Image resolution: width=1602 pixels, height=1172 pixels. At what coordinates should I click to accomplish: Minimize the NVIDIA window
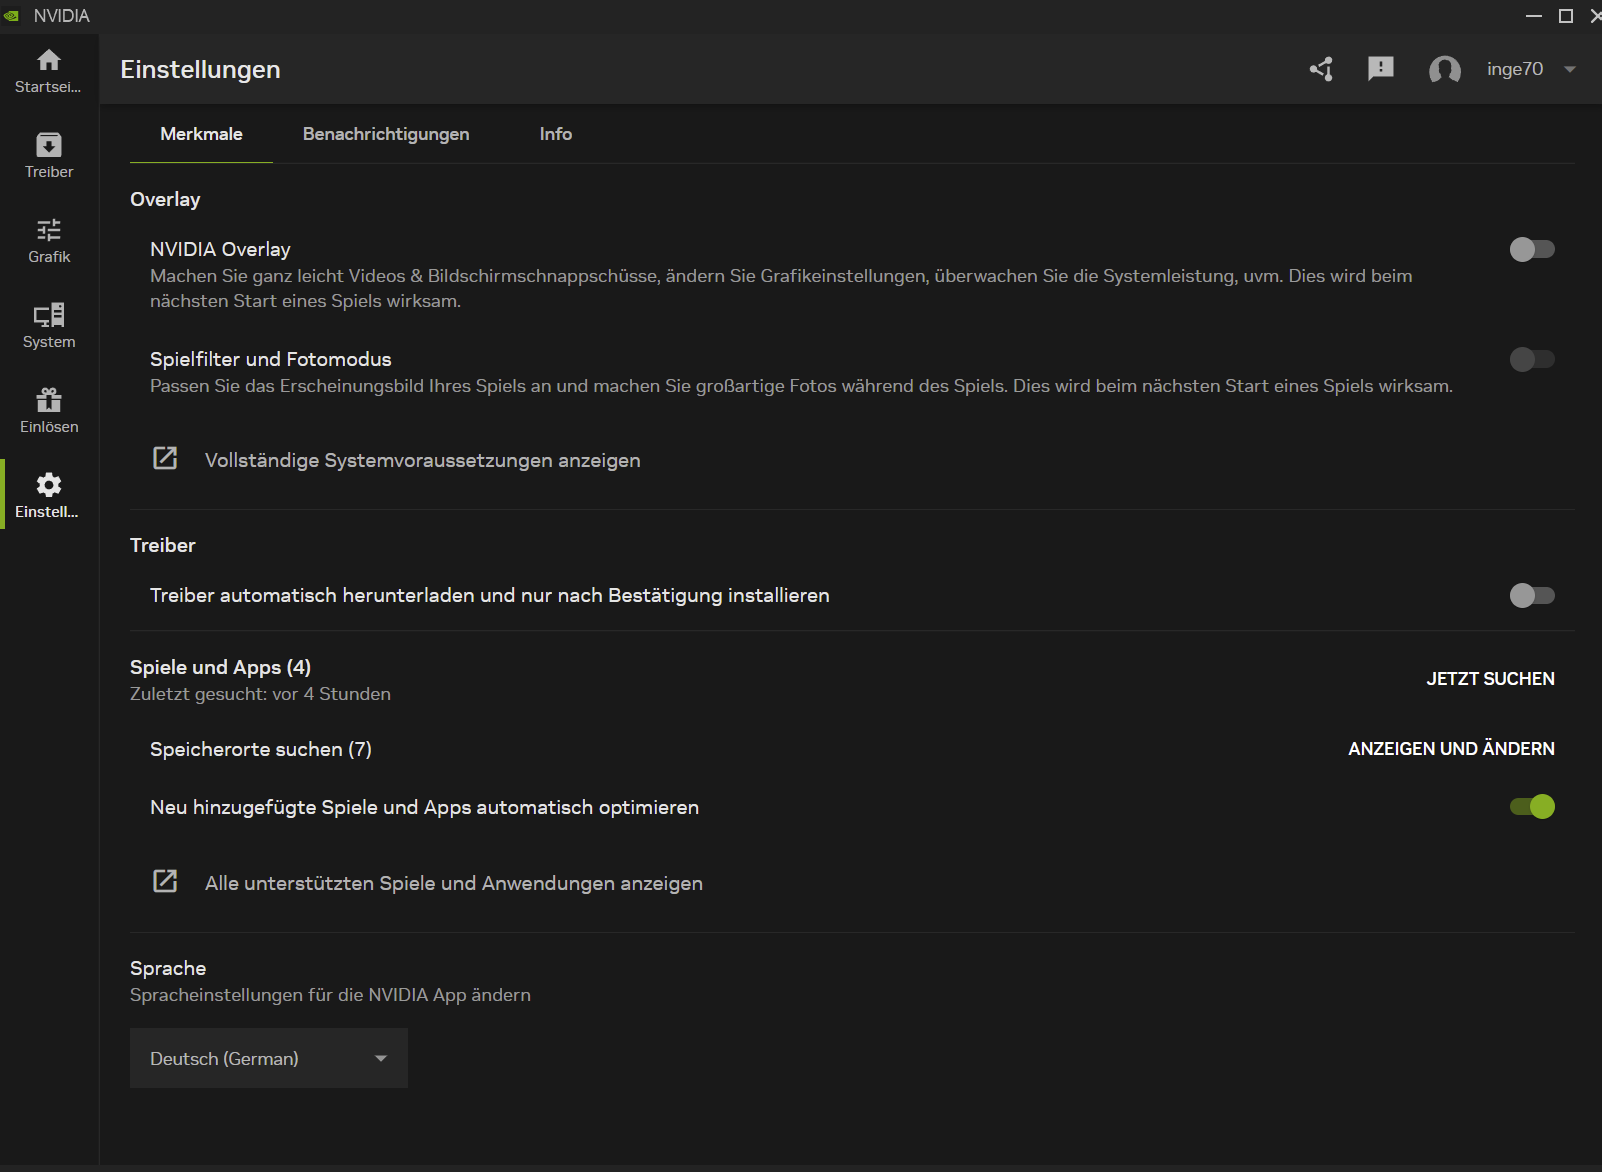[1534, 16]
